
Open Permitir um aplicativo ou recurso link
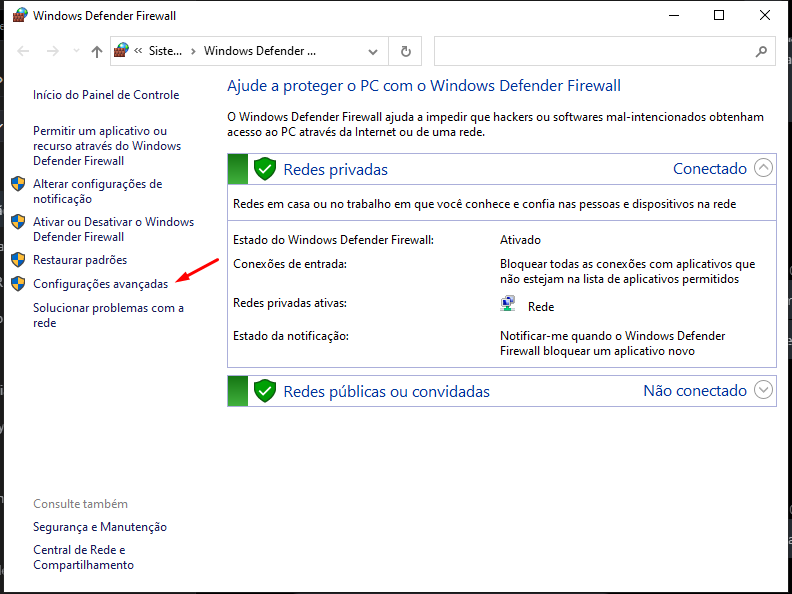click(x=107, y=146)
